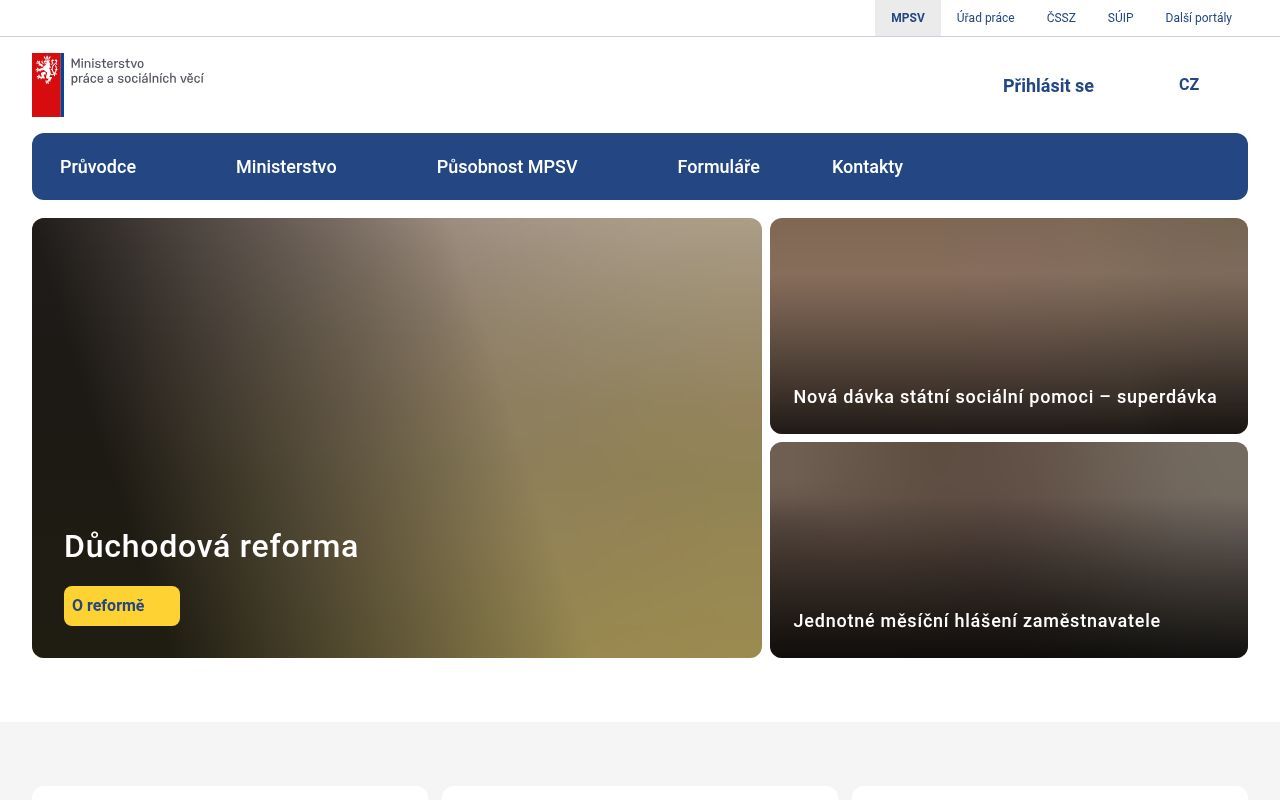The height and width of the screenshot is (800, 1280).
Task: Click the yellow O reformě button
Action: [x=122, y=606]
